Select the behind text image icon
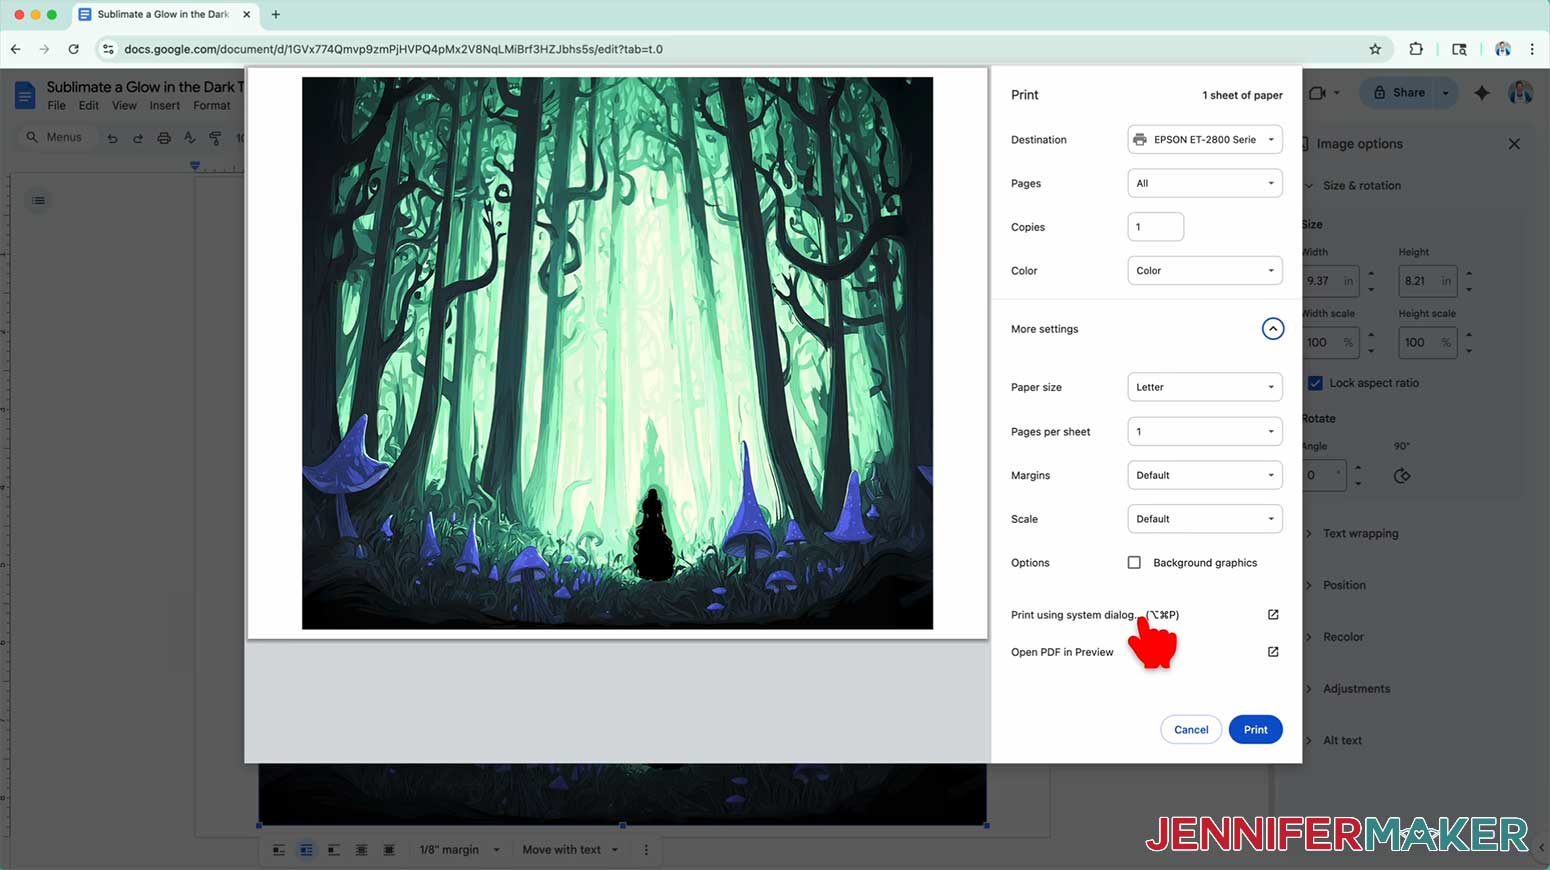Image resolution: width=1550 pixels, height=870 pixels. click(x=361, y=850)
